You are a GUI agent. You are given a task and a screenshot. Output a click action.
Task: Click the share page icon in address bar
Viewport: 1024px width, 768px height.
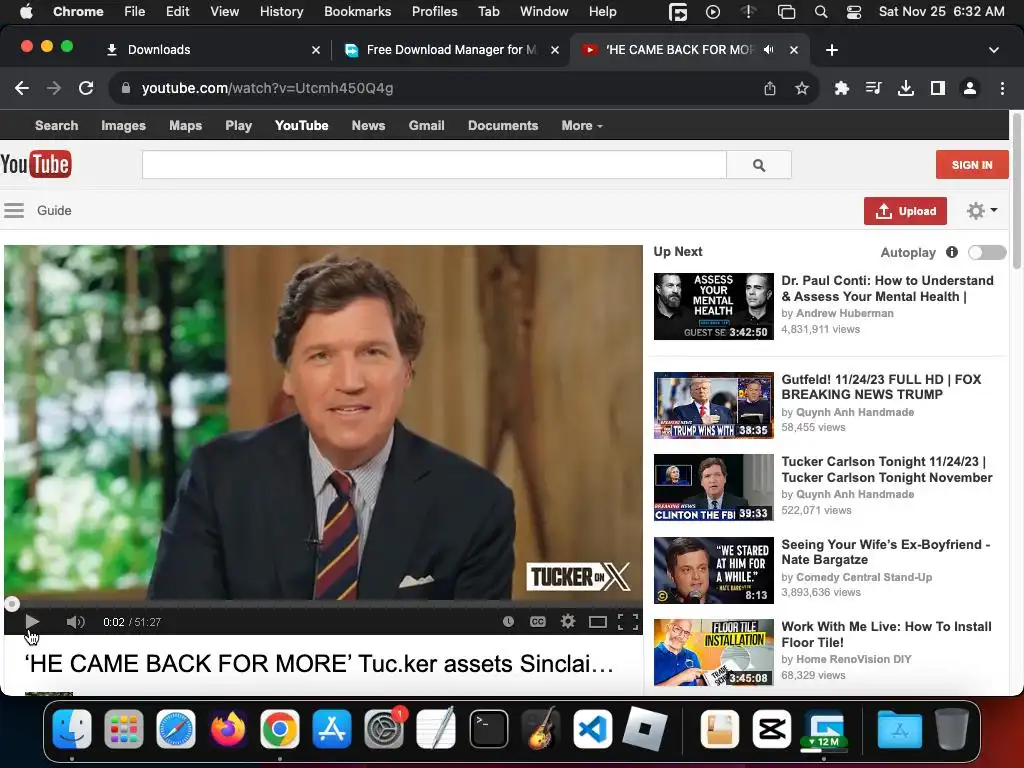770,88
